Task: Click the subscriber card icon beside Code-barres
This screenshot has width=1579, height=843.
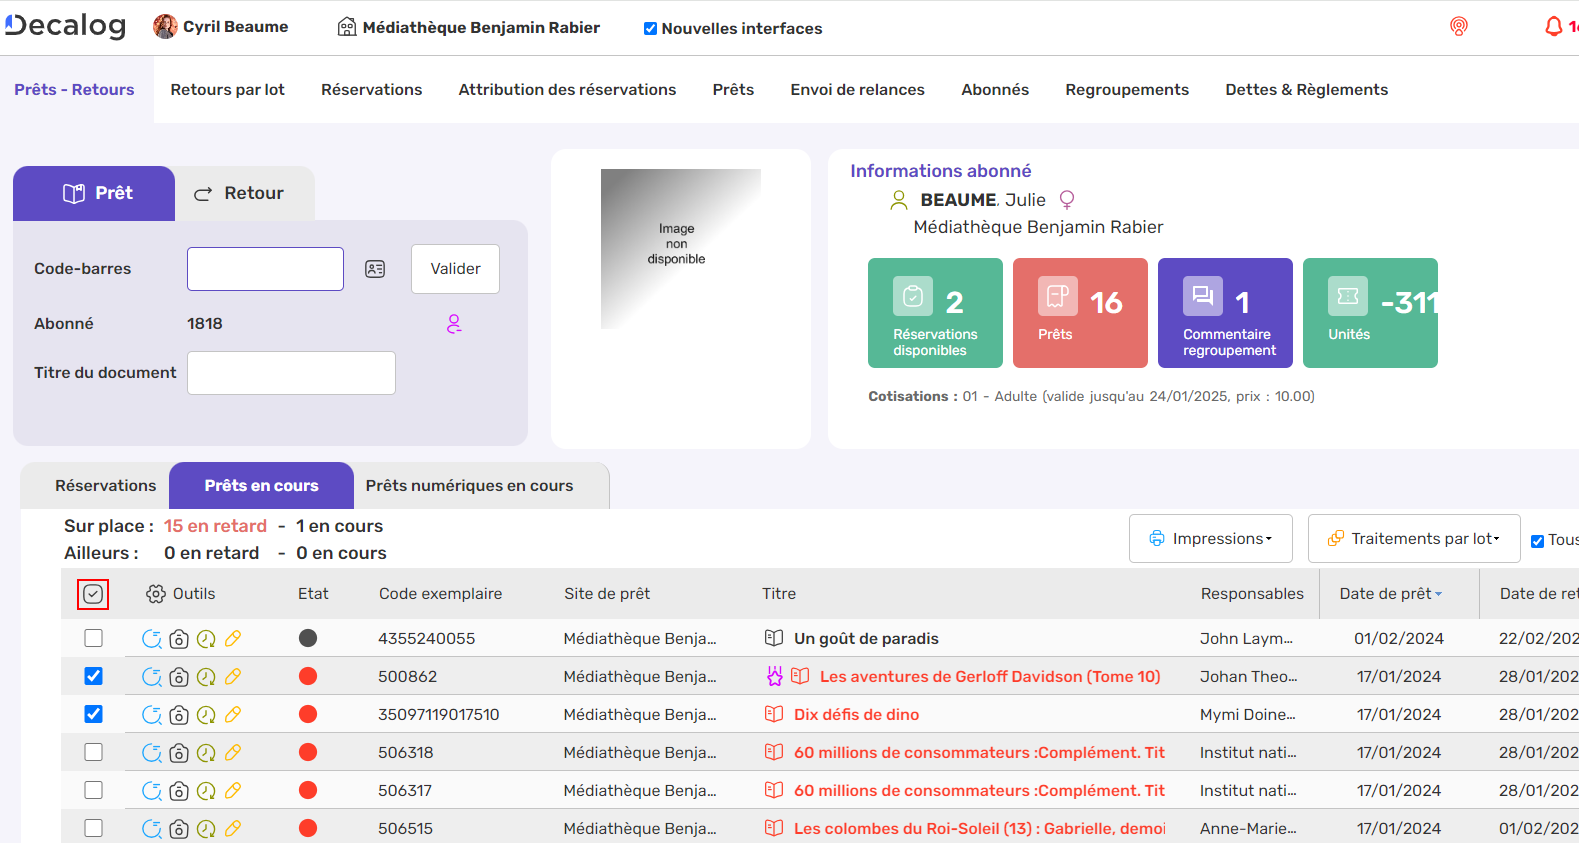Action: pyautogui.click(x=375, y=269)
